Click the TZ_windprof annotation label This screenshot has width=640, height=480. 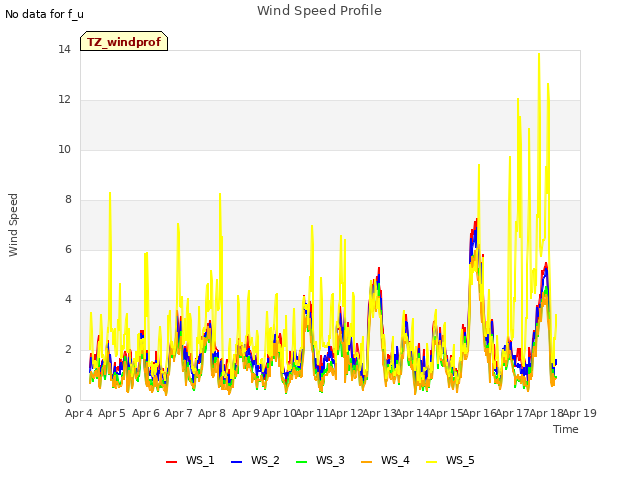[x=124, y=41]
